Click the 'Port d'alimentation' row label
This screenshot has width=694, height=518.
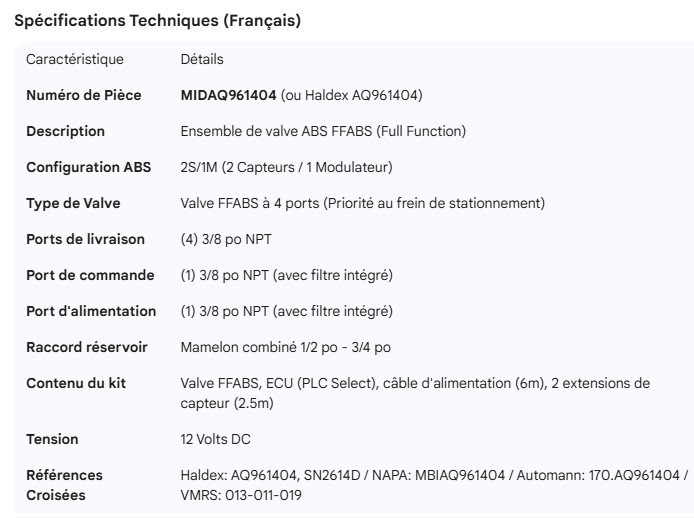tap(91, 311)
